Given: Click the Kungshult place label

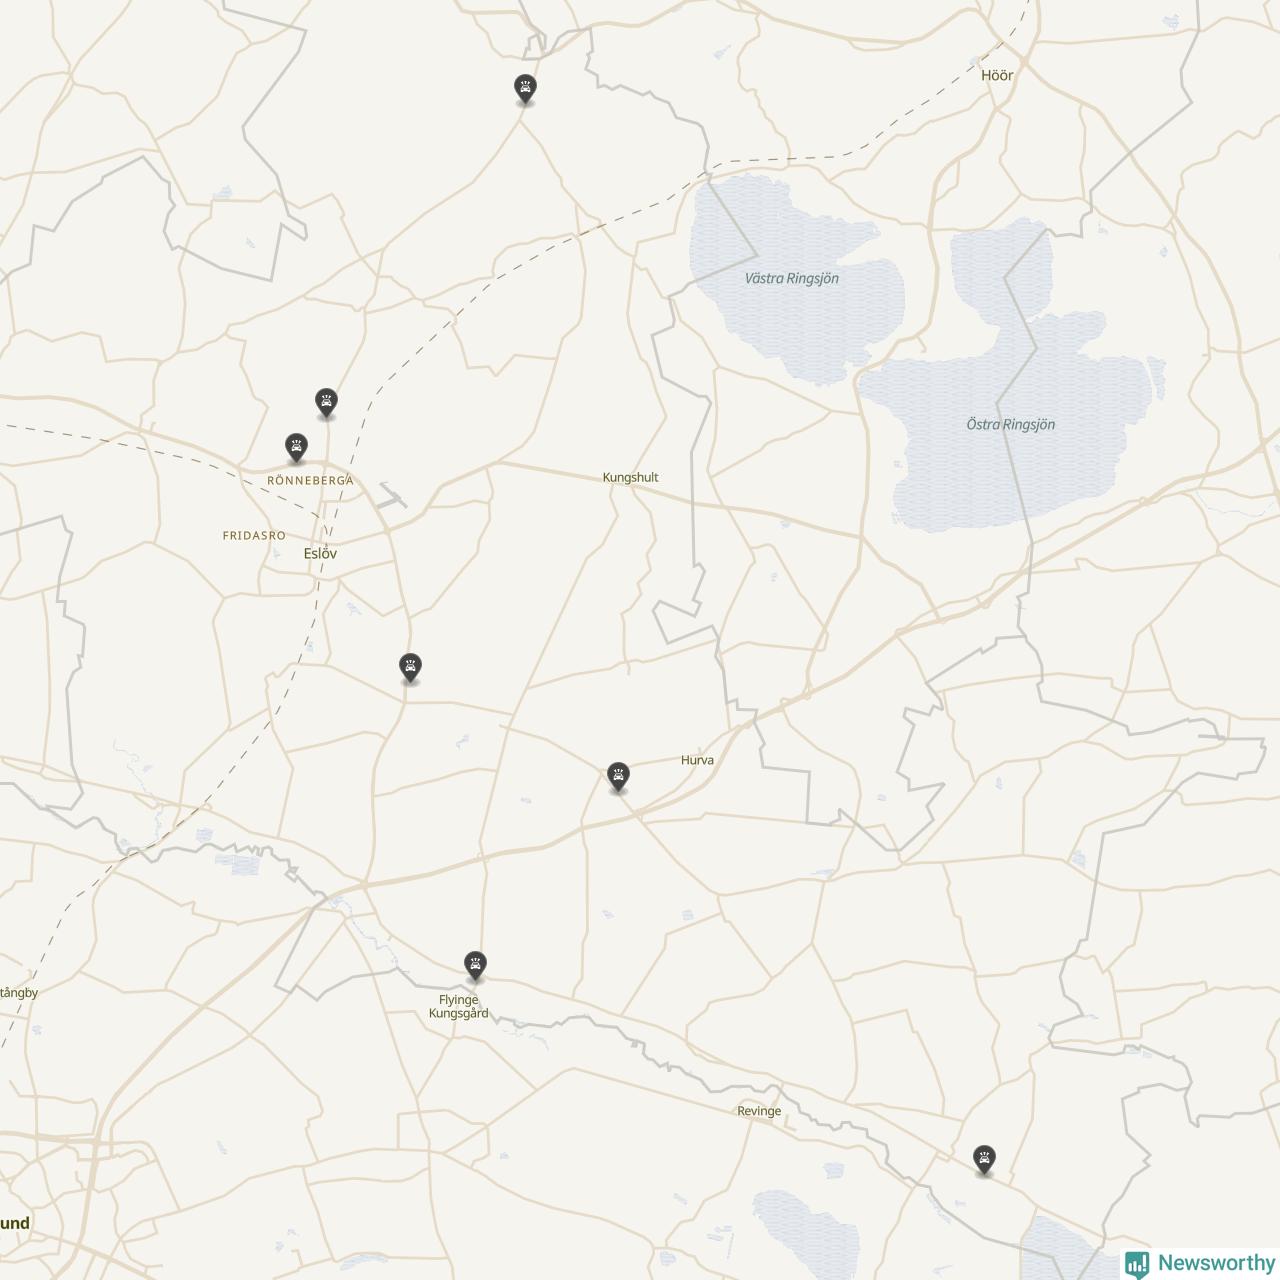Looking at the screenshot, I should coord(631,477).
